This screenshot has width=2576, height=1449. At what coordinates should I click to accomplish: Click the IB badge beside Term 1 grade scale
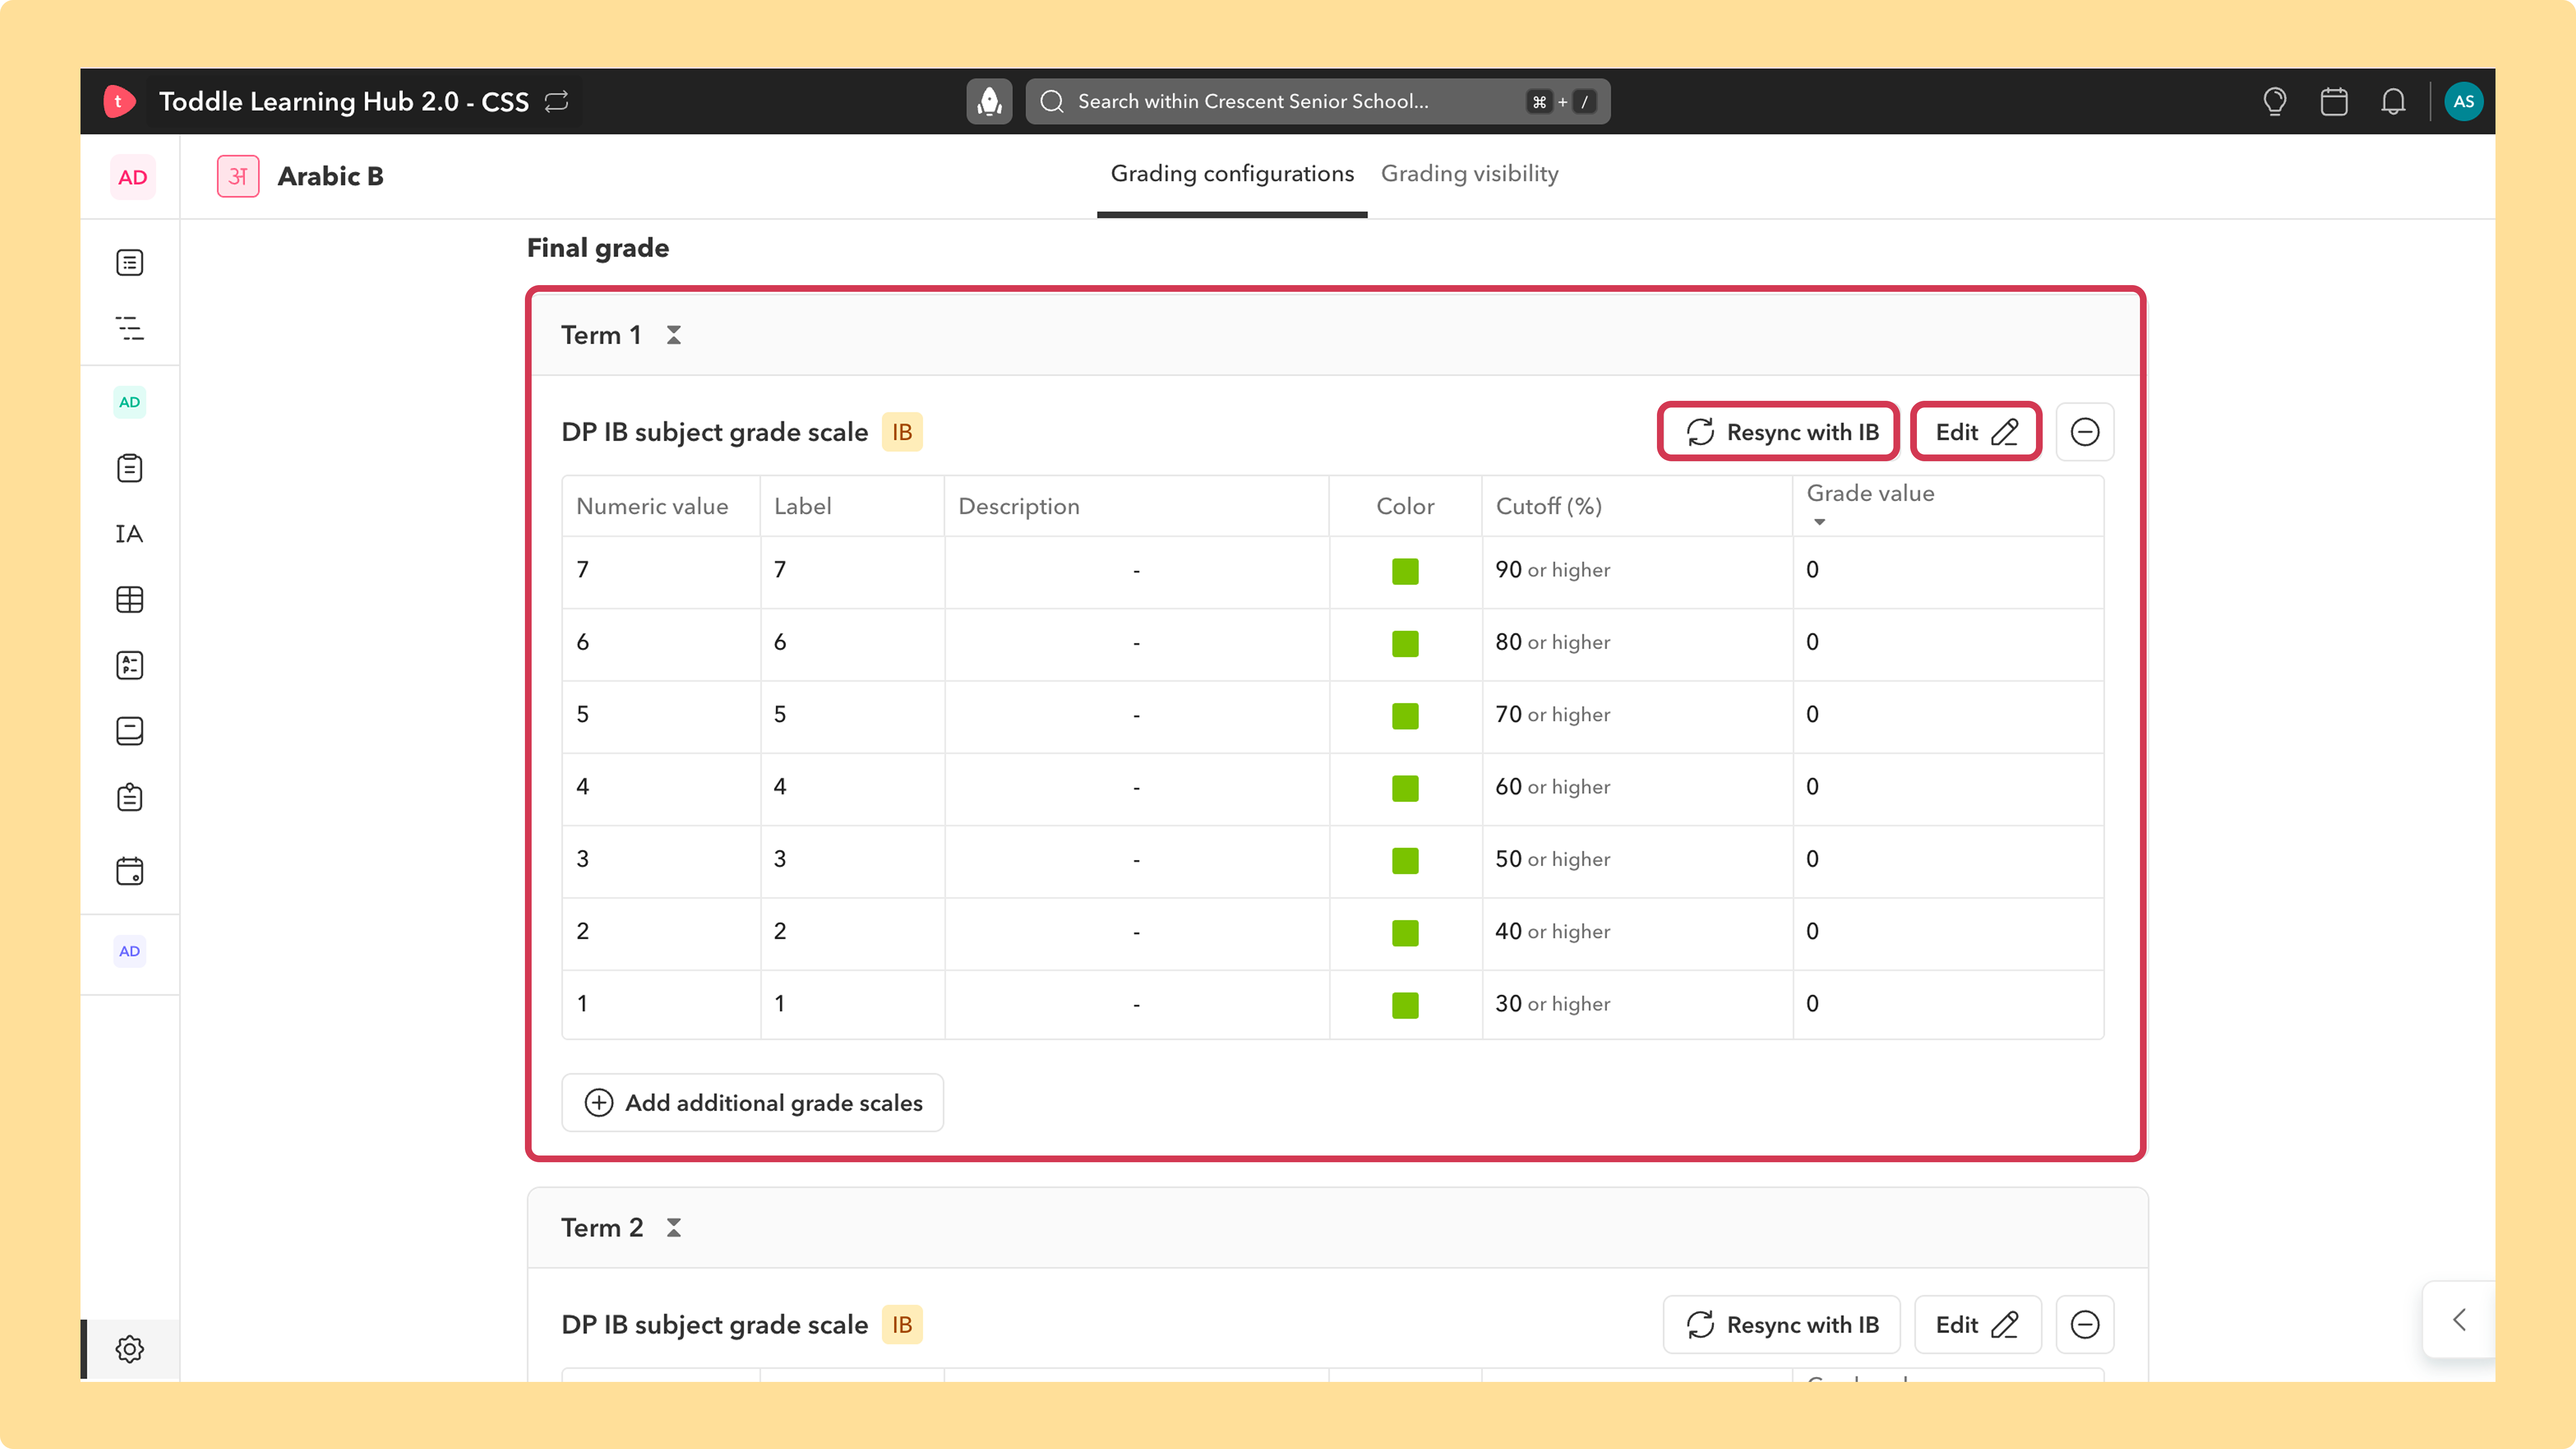(902, 432)
